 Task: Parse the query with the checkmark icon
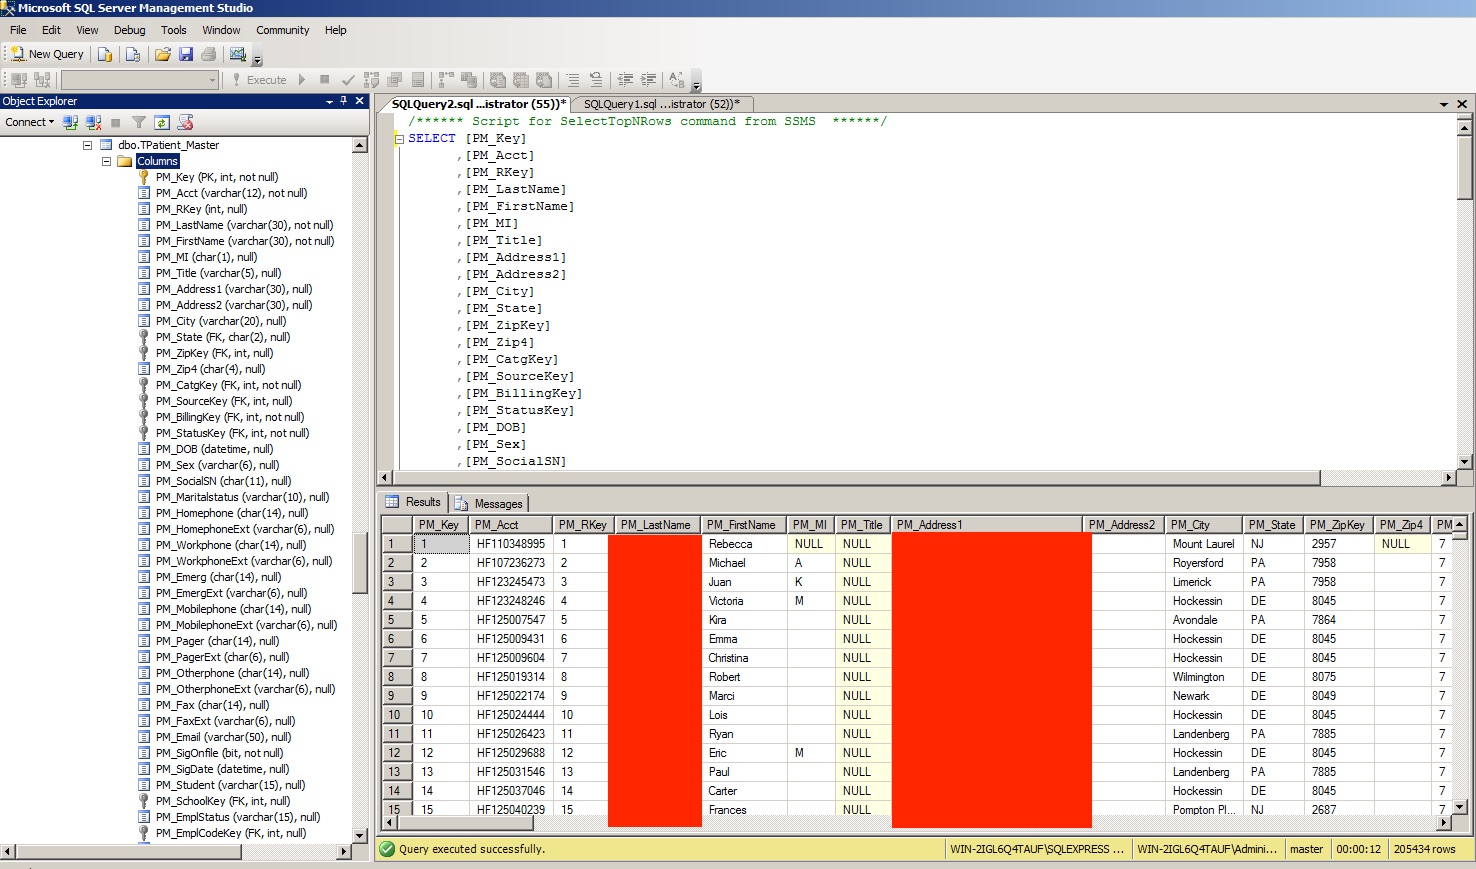coord(347,79)
